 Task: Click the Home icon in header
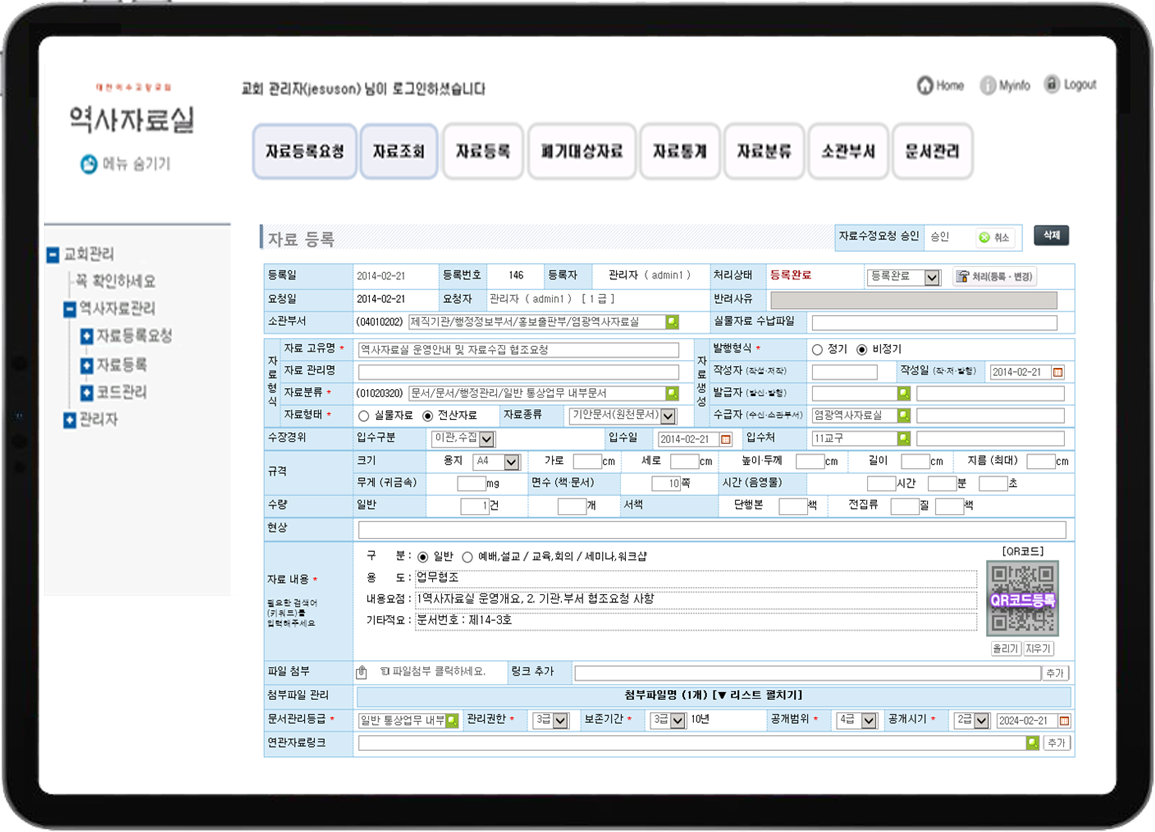coord(925,86)
